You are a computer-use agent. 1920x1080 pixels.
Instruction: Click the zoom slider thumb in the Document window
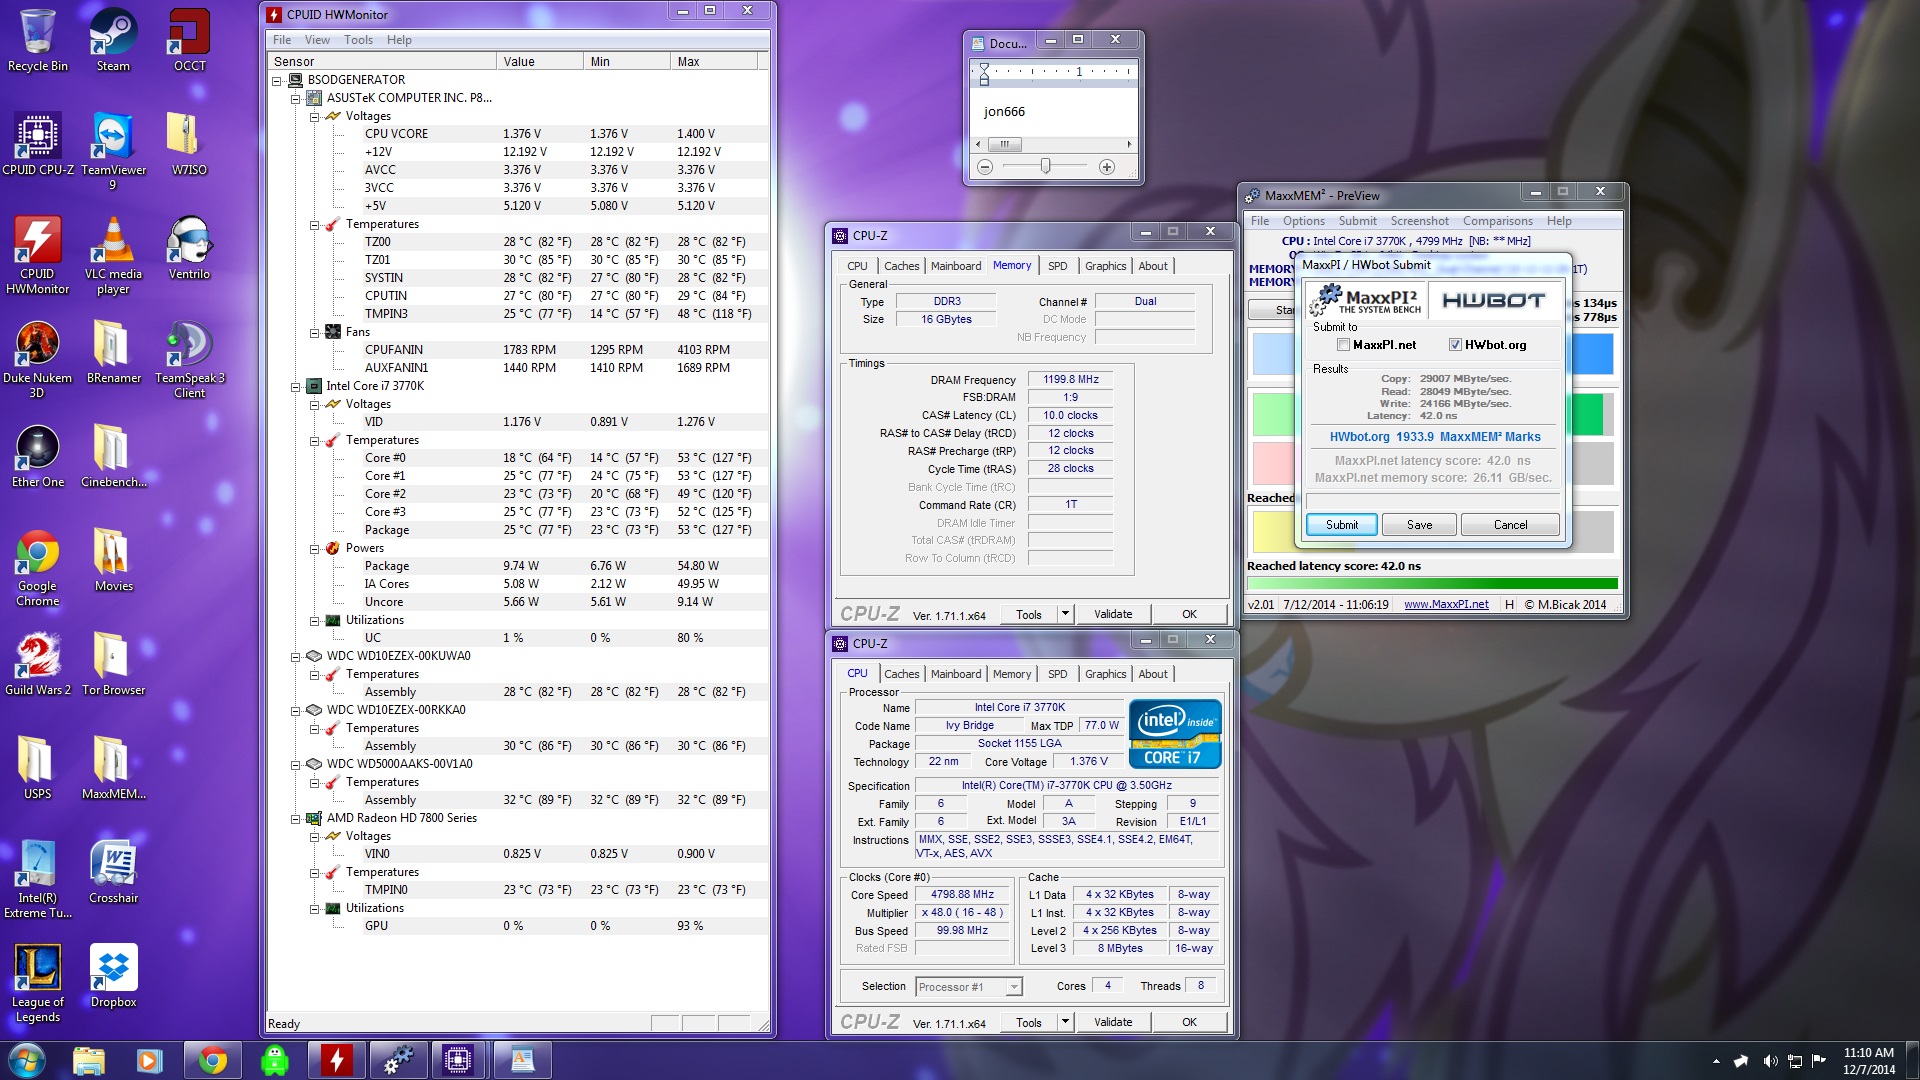point(1045,166)
